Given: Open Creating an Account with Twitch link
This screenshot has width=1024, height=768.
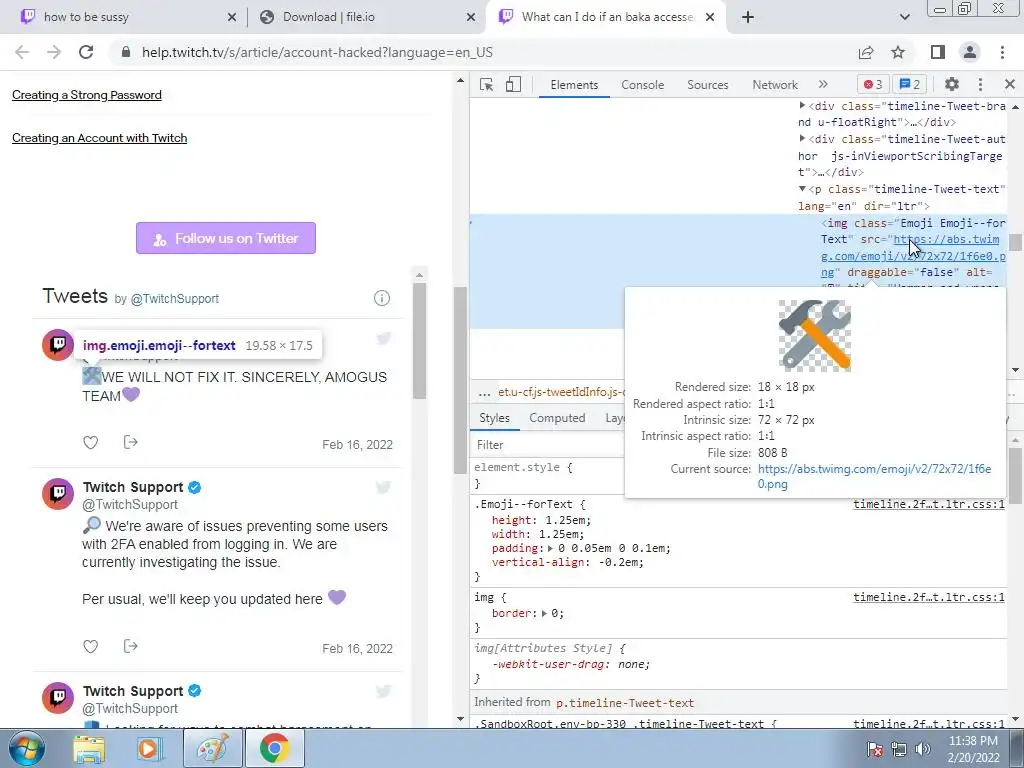Looking at the screenshot, I should pyautogui.click(x=99, y=138).
